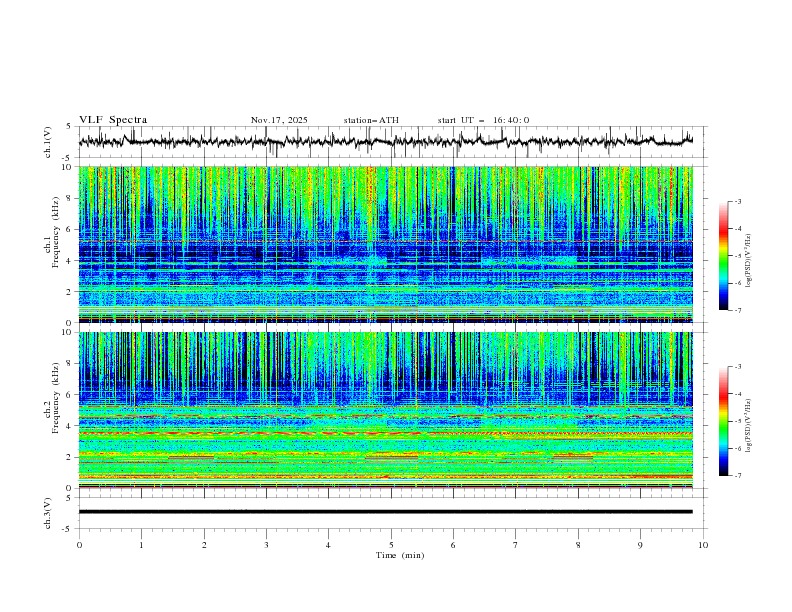The height and width of the screenshot is (612, 792).
Task: Click the 5 minute tick label
Action: 391,545
